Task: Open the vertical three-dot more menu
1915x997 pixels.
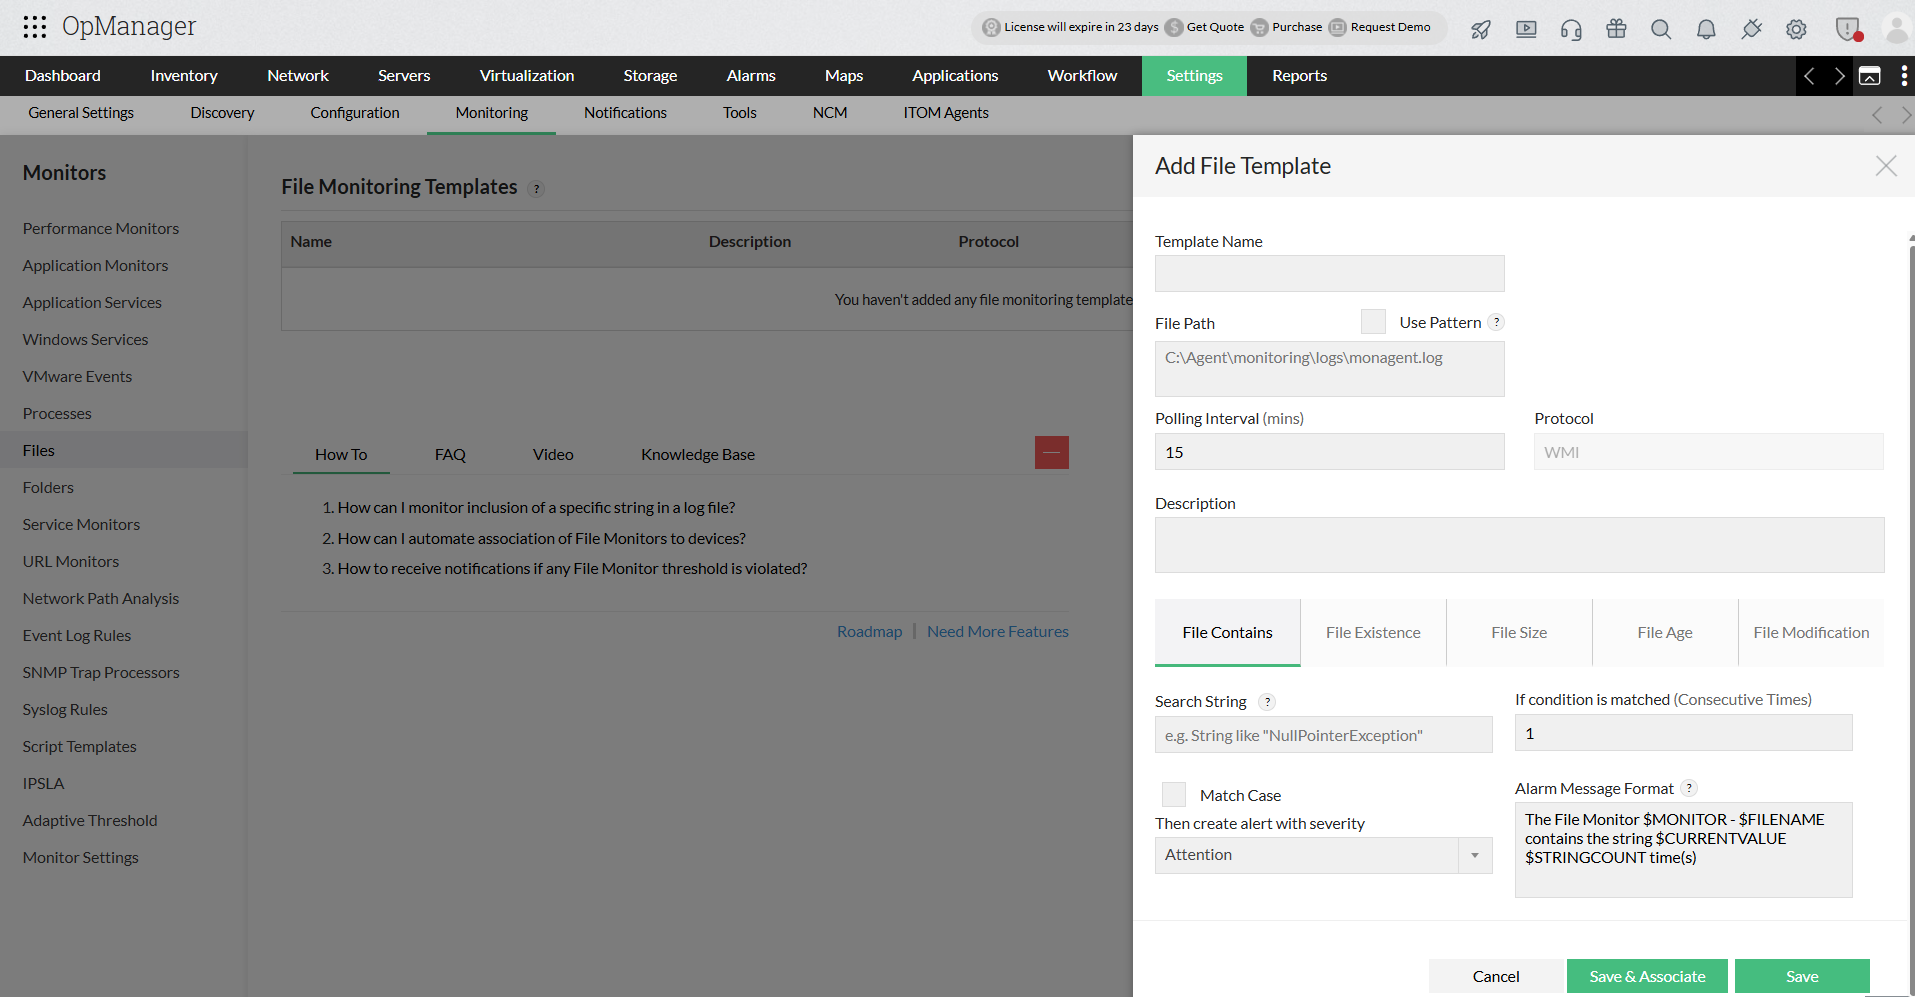Action: pyautogui.click(x=1903, y=76)
